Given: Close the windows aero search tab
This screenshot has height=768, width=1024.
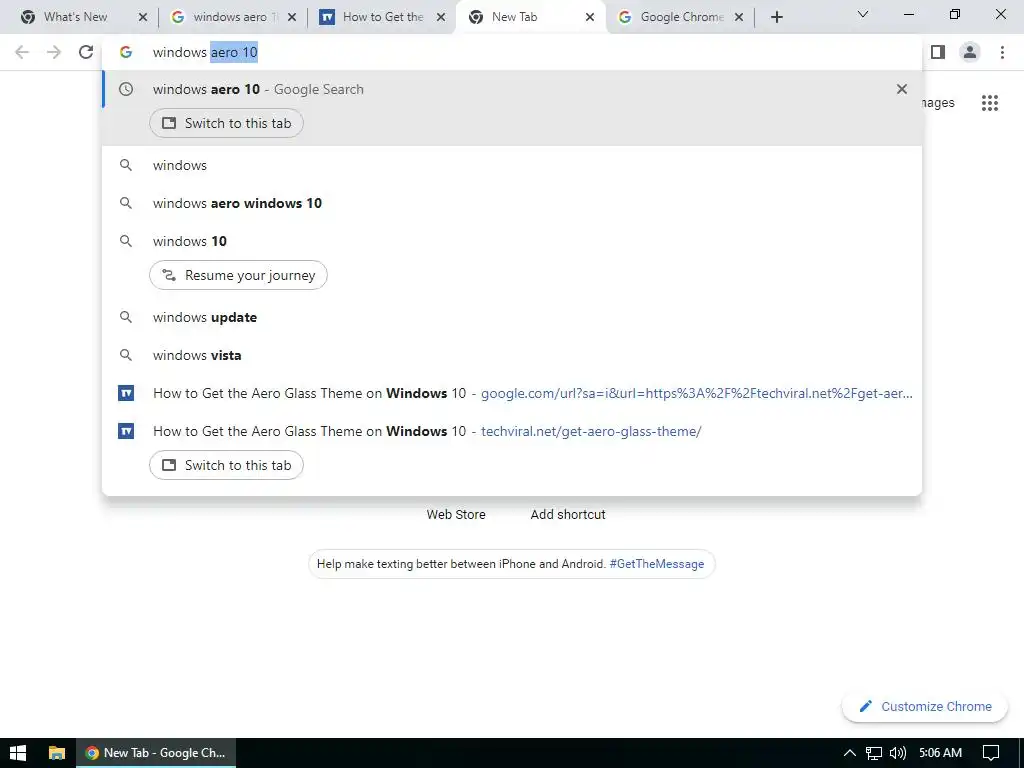Looking at the screenshot, I should point(292,18).
